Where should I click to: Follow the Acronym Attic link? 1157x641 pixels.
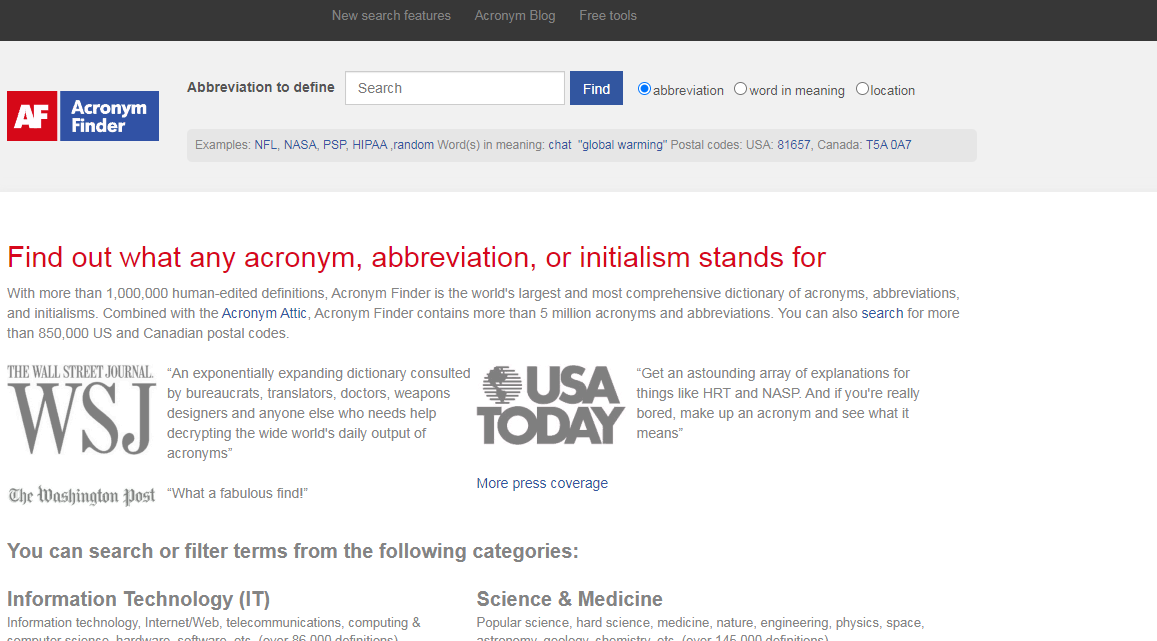[264, 313]
